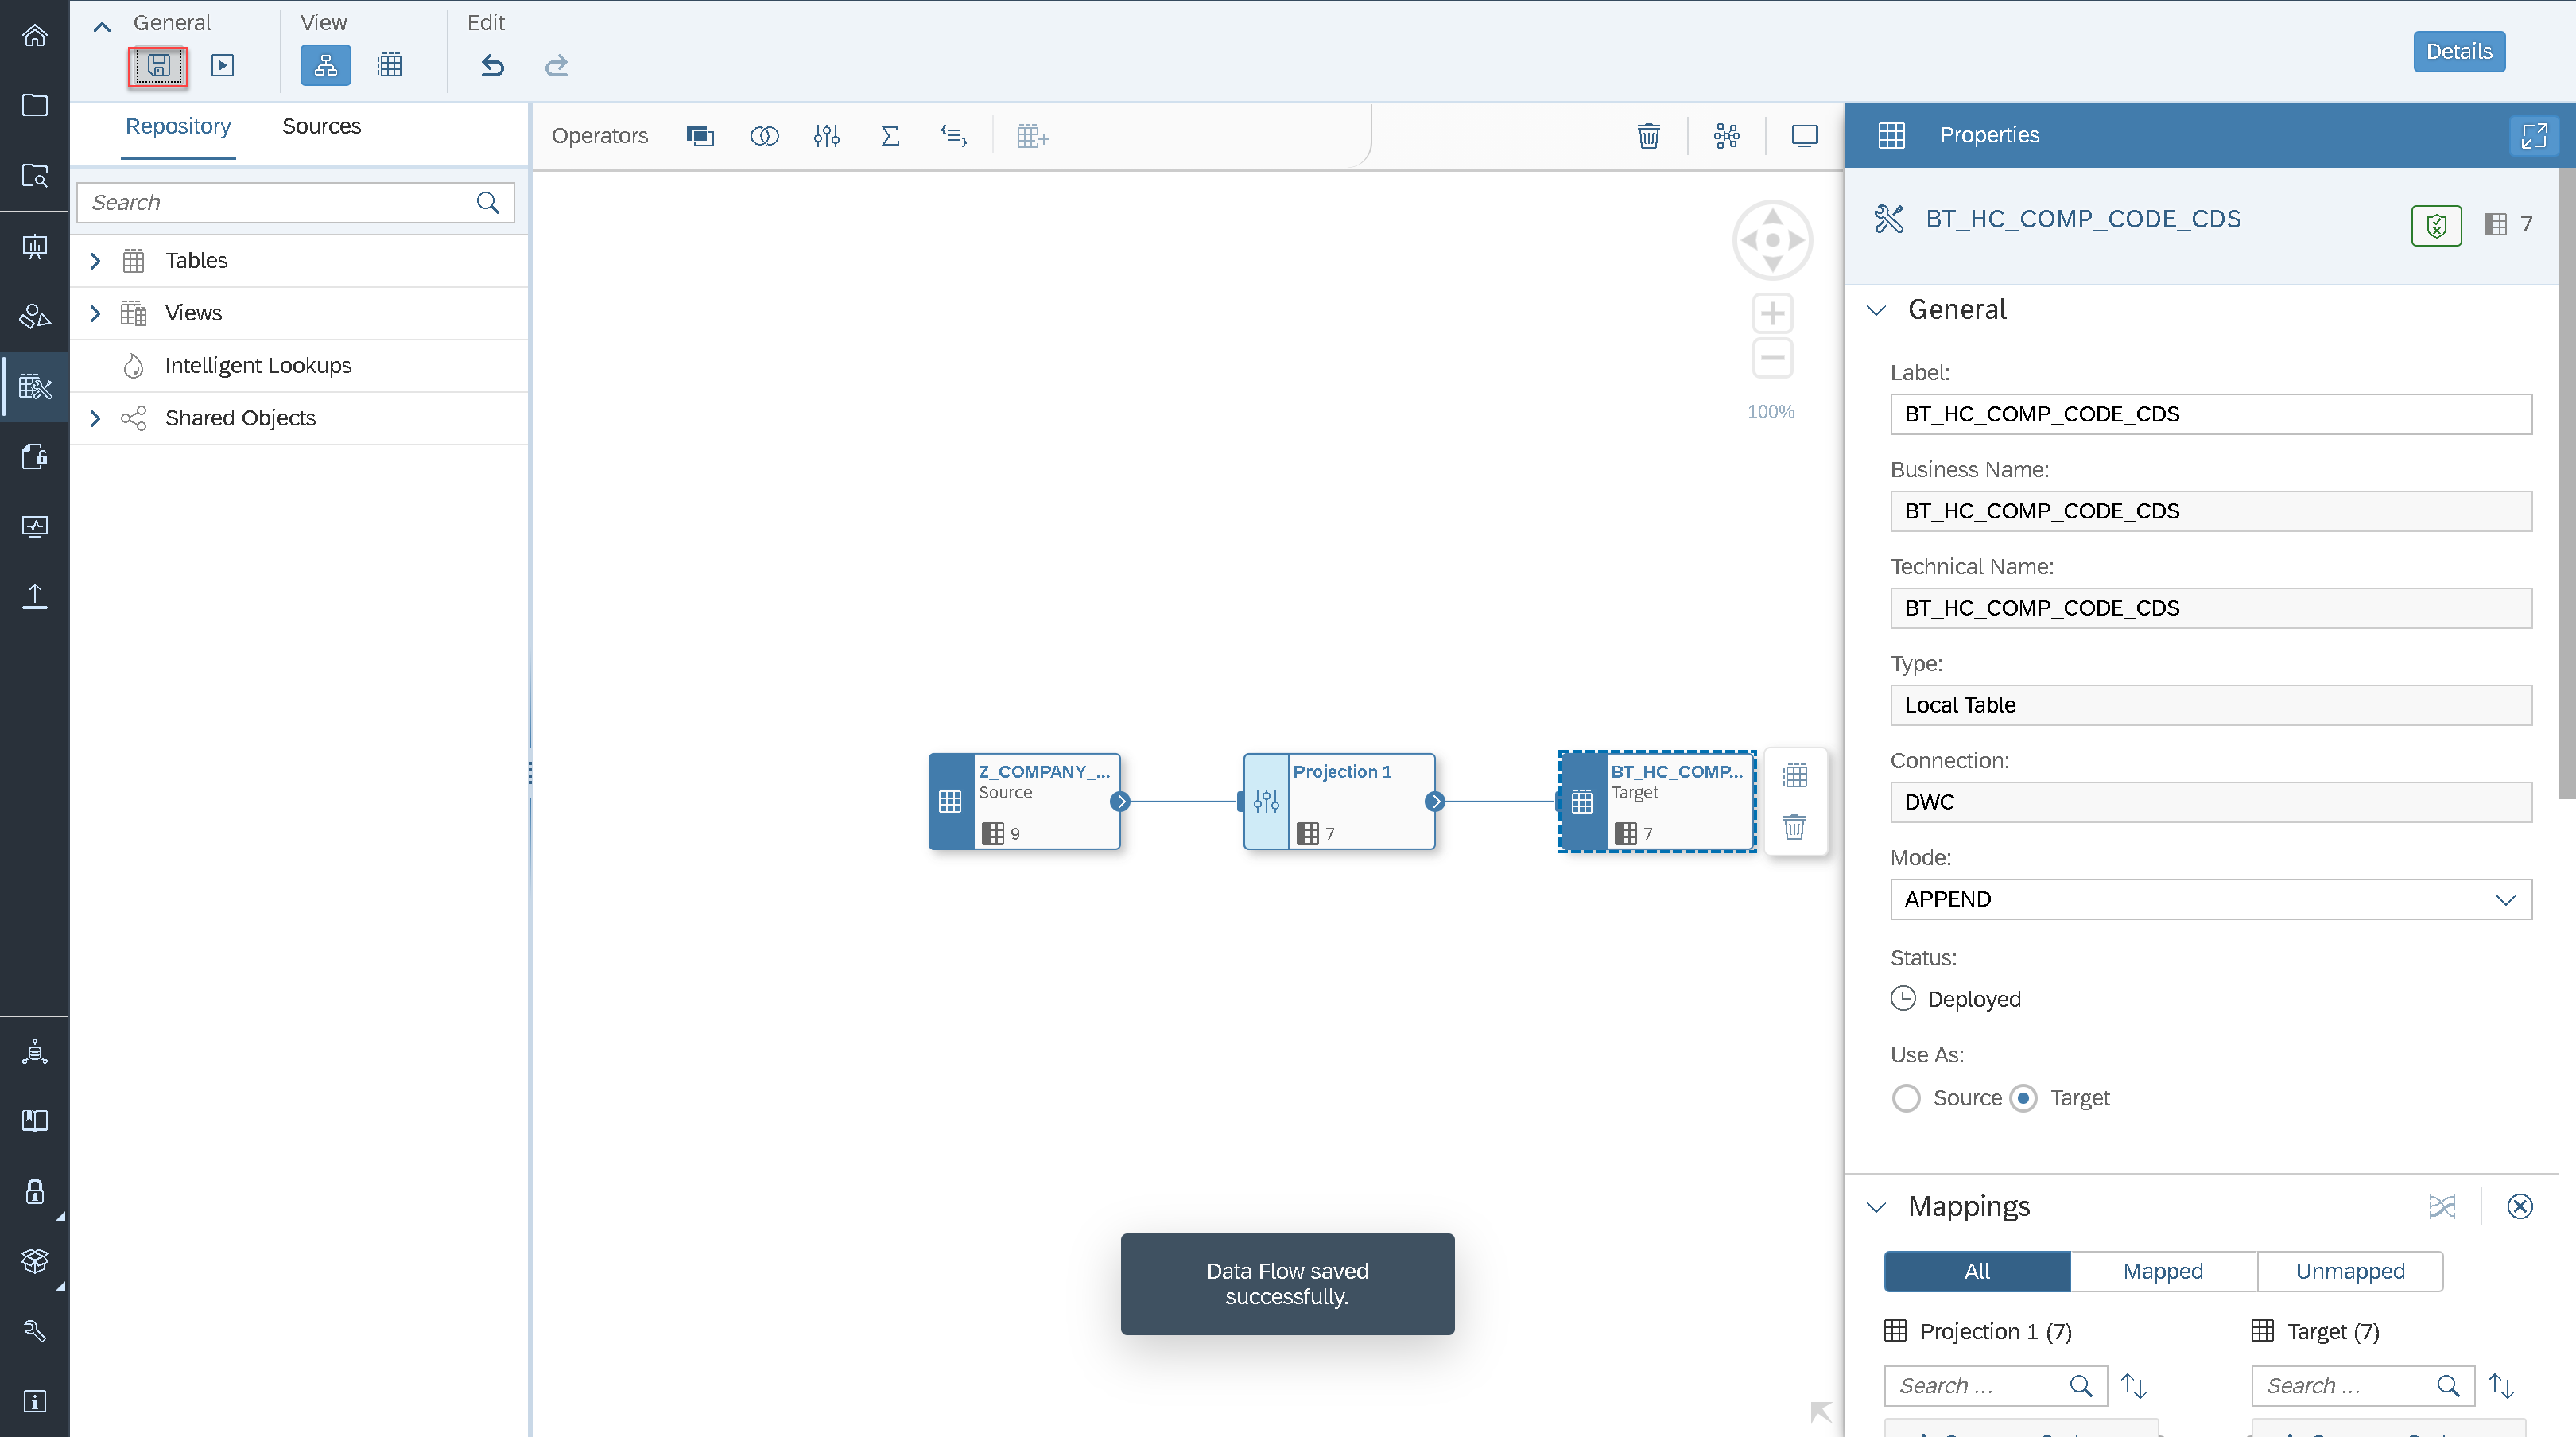Viewport: 2576px width, 1437px height.
Task: Filter to Mapped columns
Action: [x=2163, y=1271]
